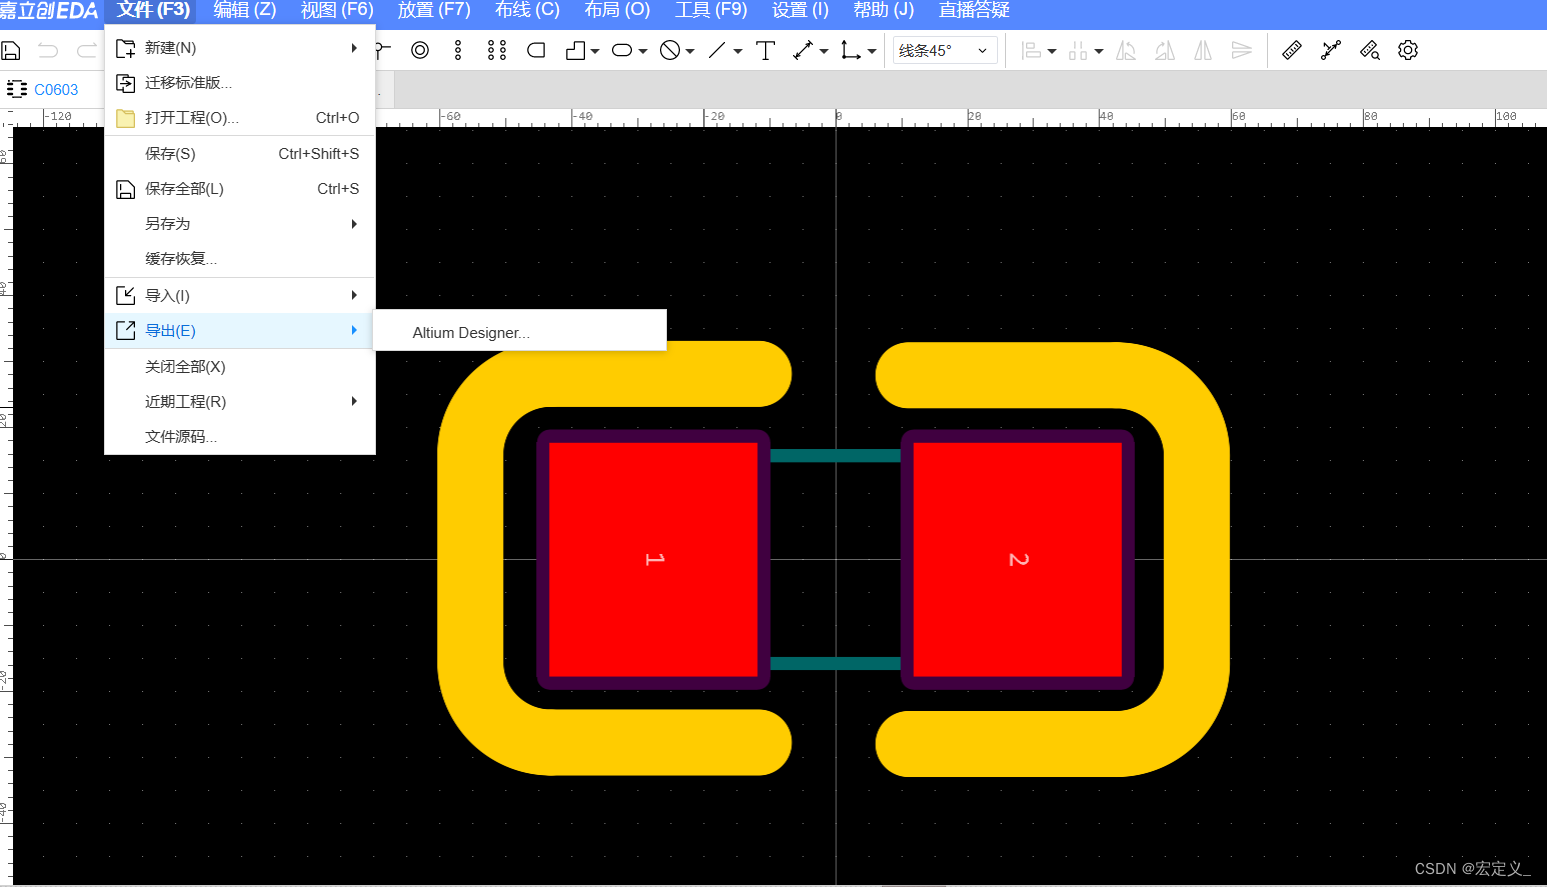
Task: Expand the 另存为 submenu
Action: click(240, 224)
